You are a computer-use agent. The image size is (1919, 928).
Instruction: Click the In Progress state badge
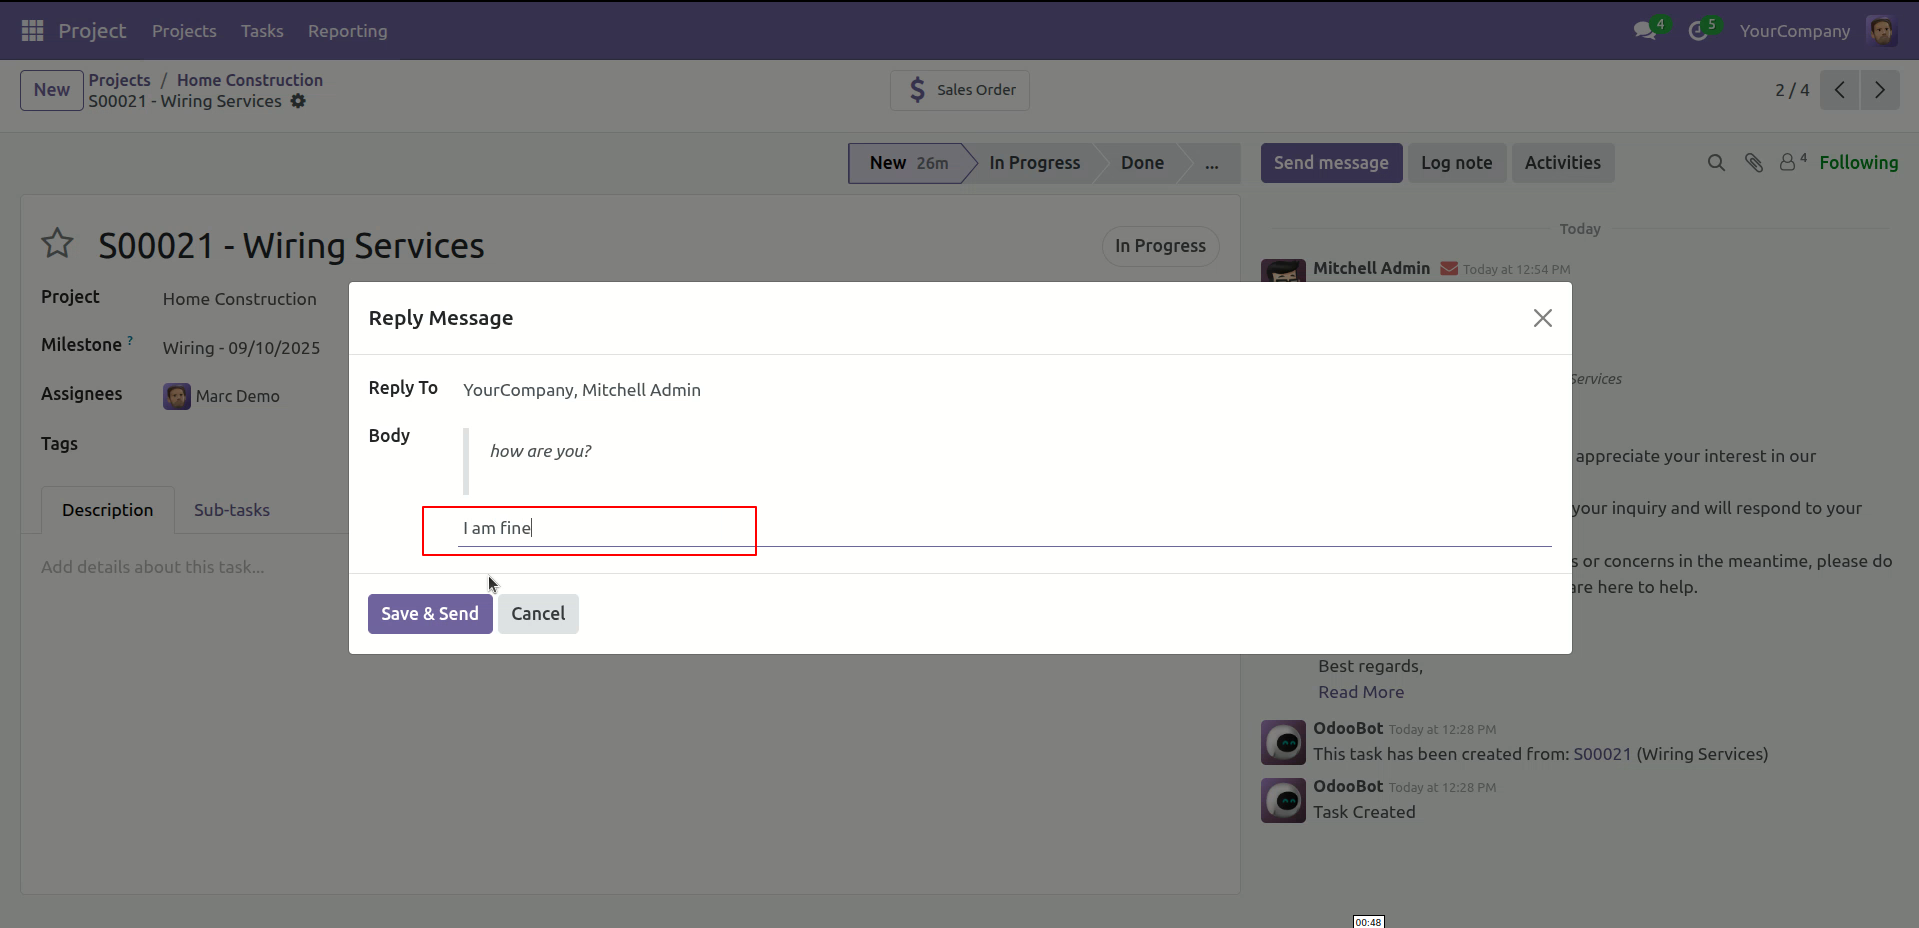pos(1160,246)
